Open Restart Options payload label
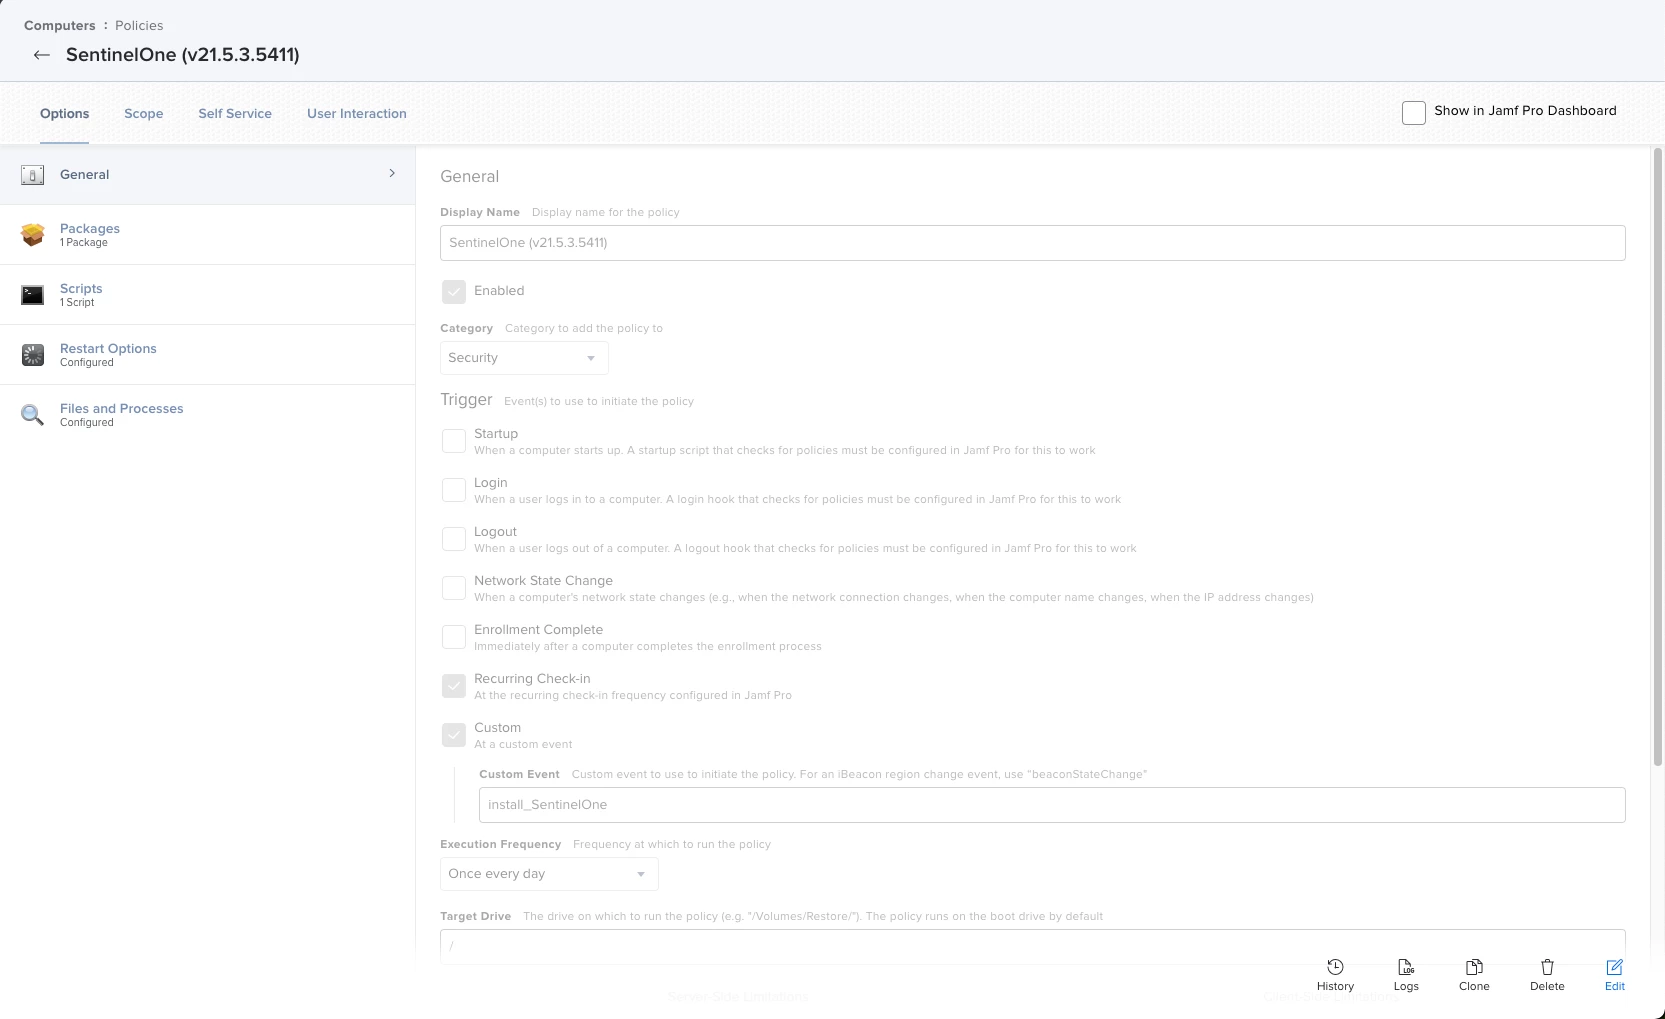 click(108, 349)
